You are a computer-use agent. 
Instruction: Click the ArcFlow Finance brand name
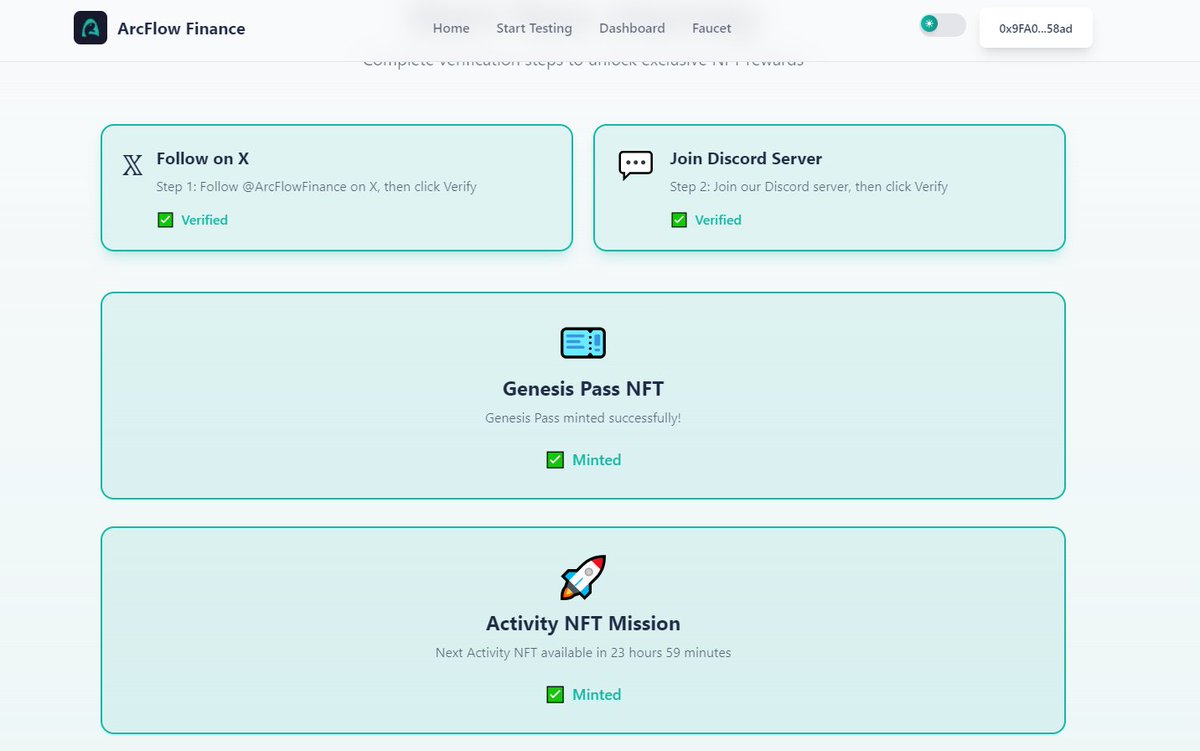tap(183, 28)
